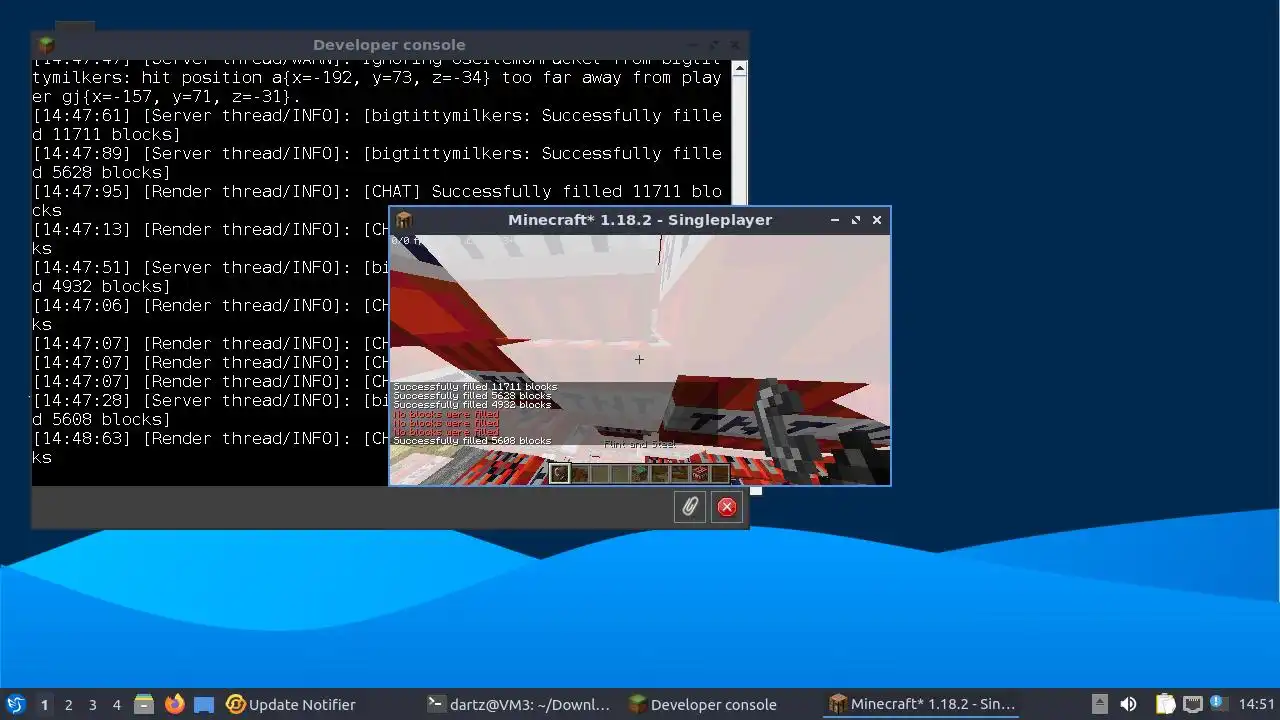Viewport: 1280px width, 720px height.
Task: Switch to workspace 4
Action: (x=116, y=704)
